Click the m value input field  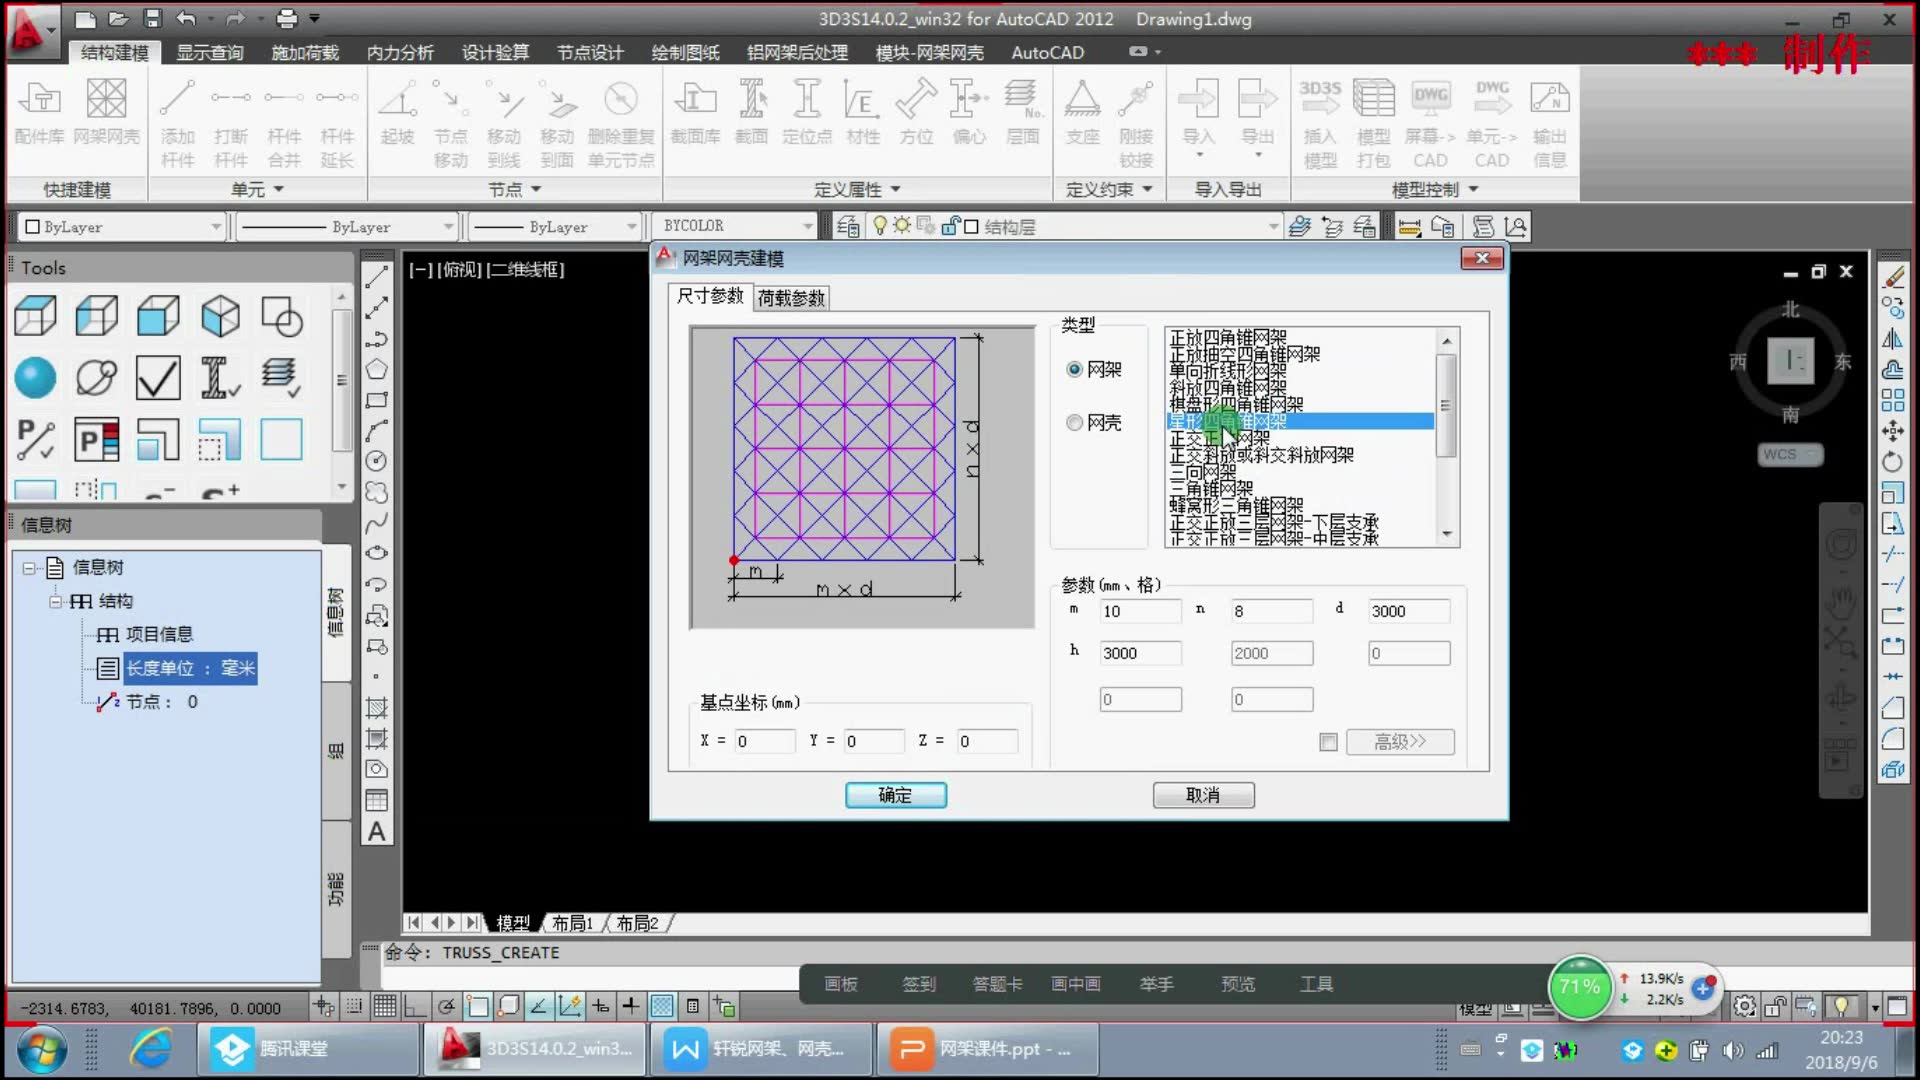[x=1137, y=609]
